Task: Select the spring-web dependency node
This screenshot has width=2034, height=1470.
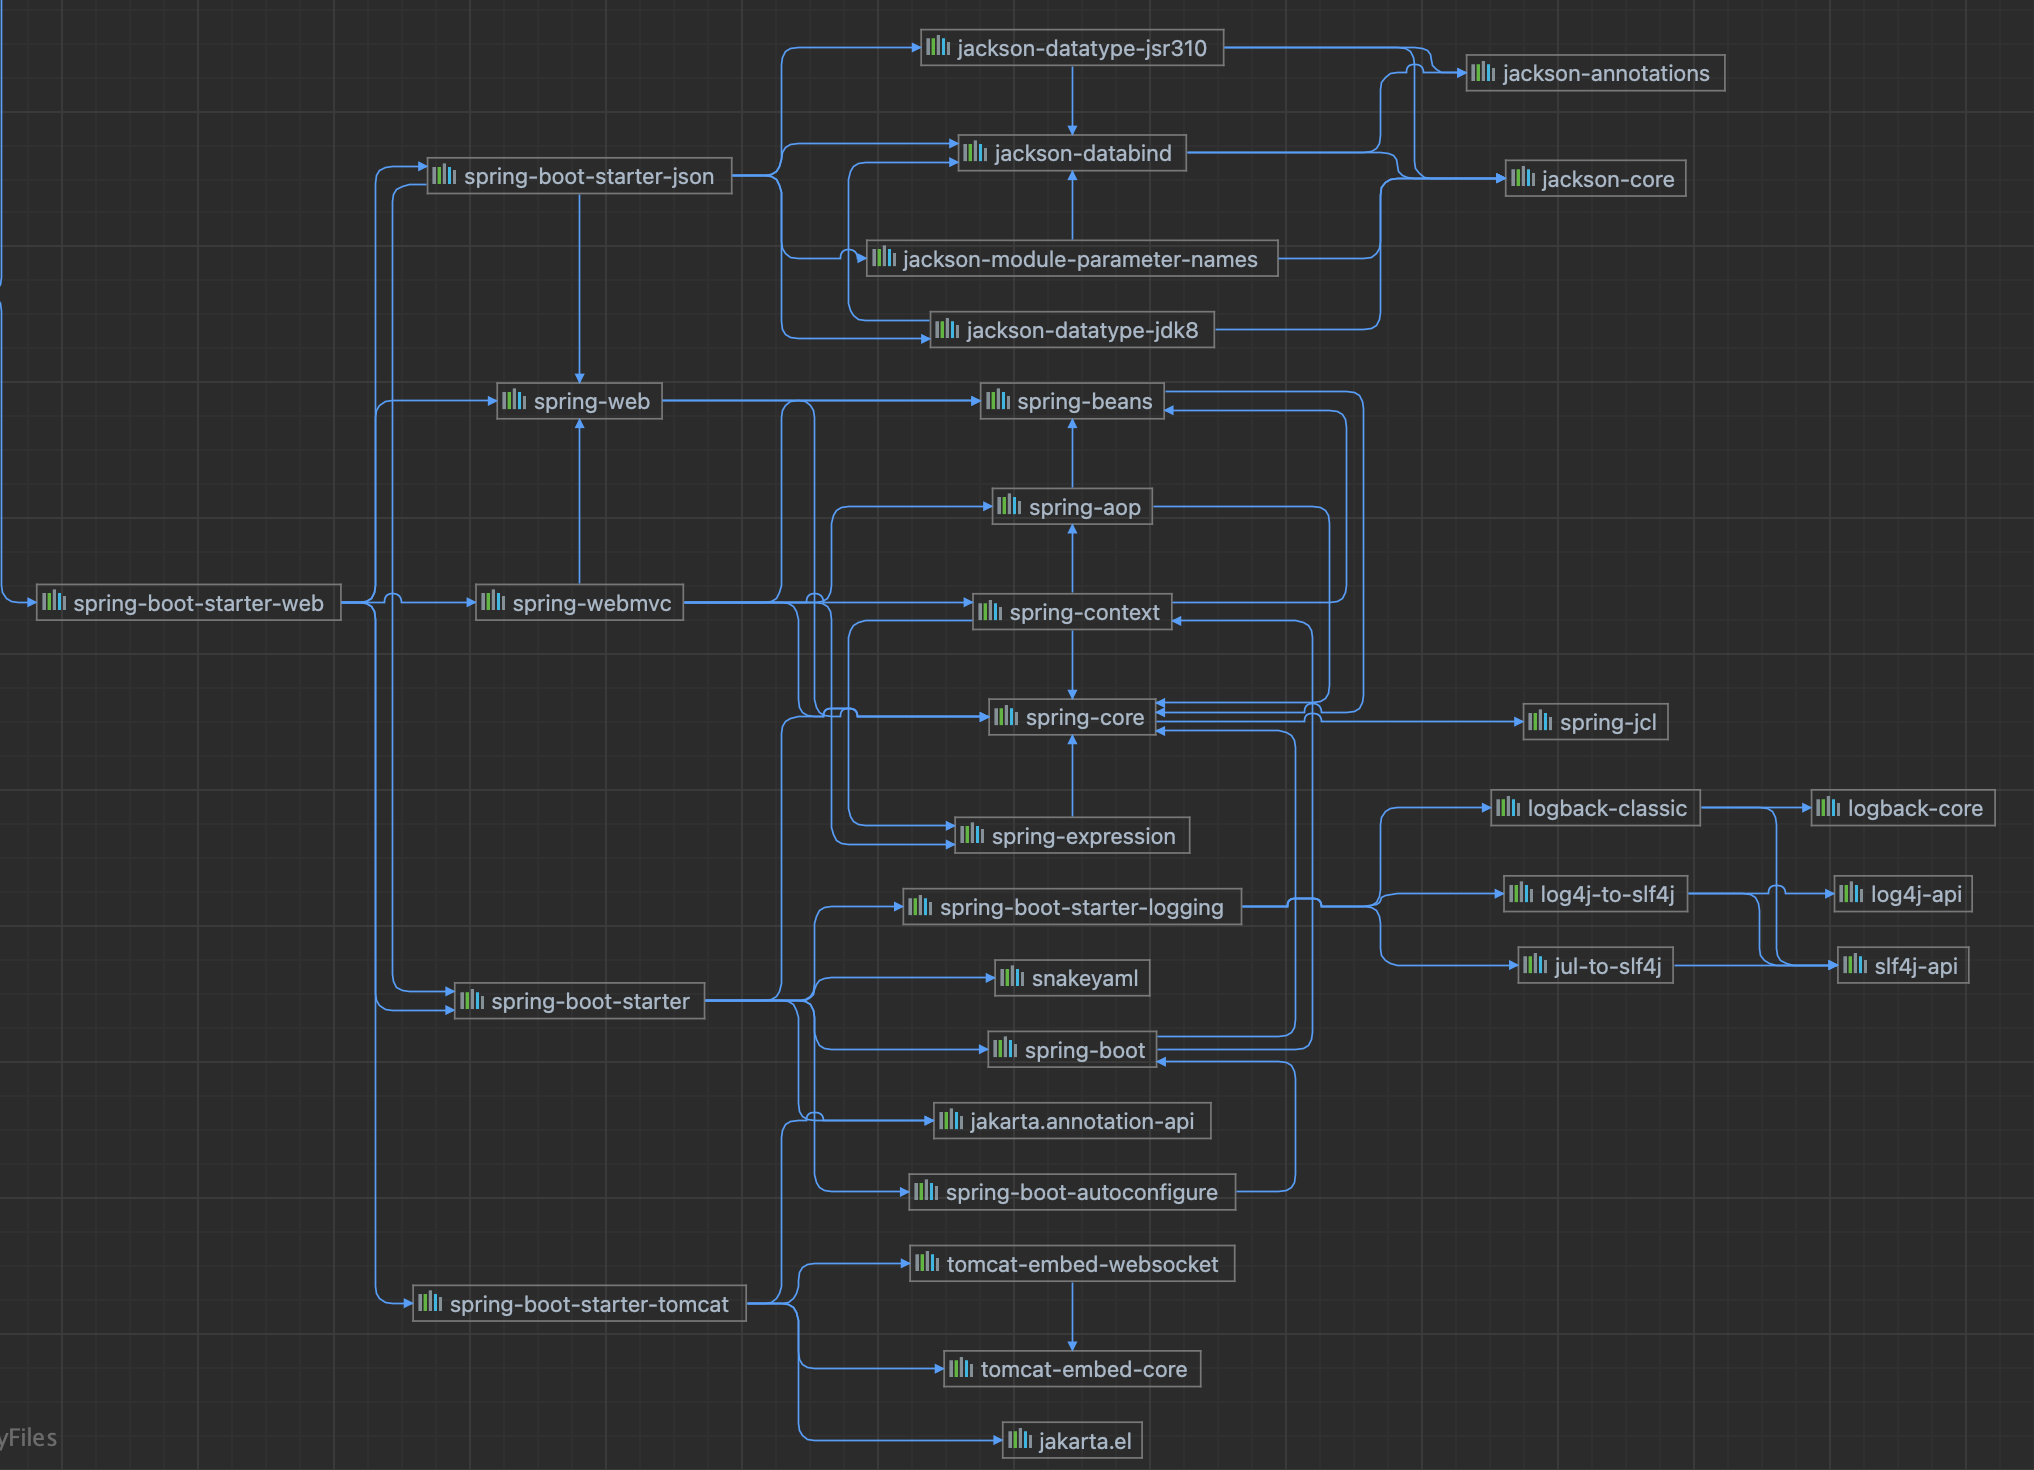Action: click(590, 401)
